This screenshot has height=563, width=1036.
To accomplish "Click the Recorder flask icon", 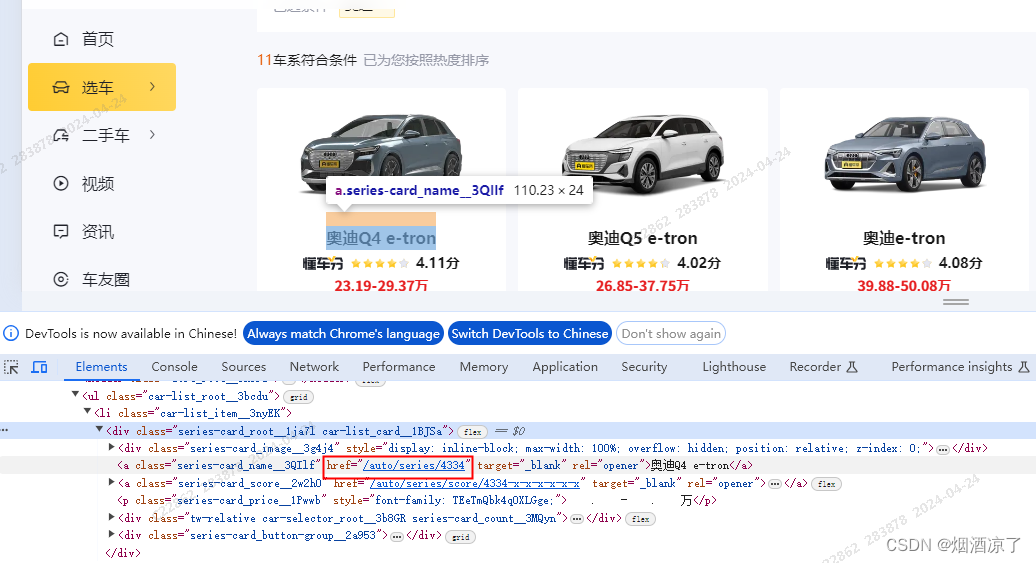I will [852, 367].
